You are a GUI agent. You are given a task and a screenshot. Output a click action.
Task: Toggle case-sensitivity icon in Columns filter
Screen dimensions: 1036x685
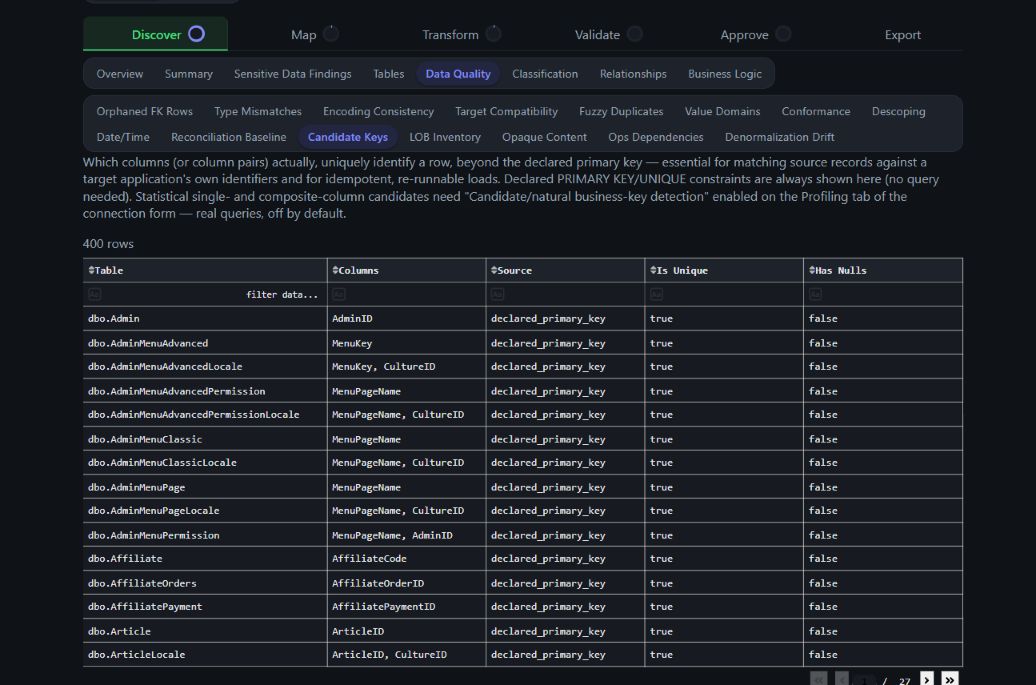click(339, 295)
